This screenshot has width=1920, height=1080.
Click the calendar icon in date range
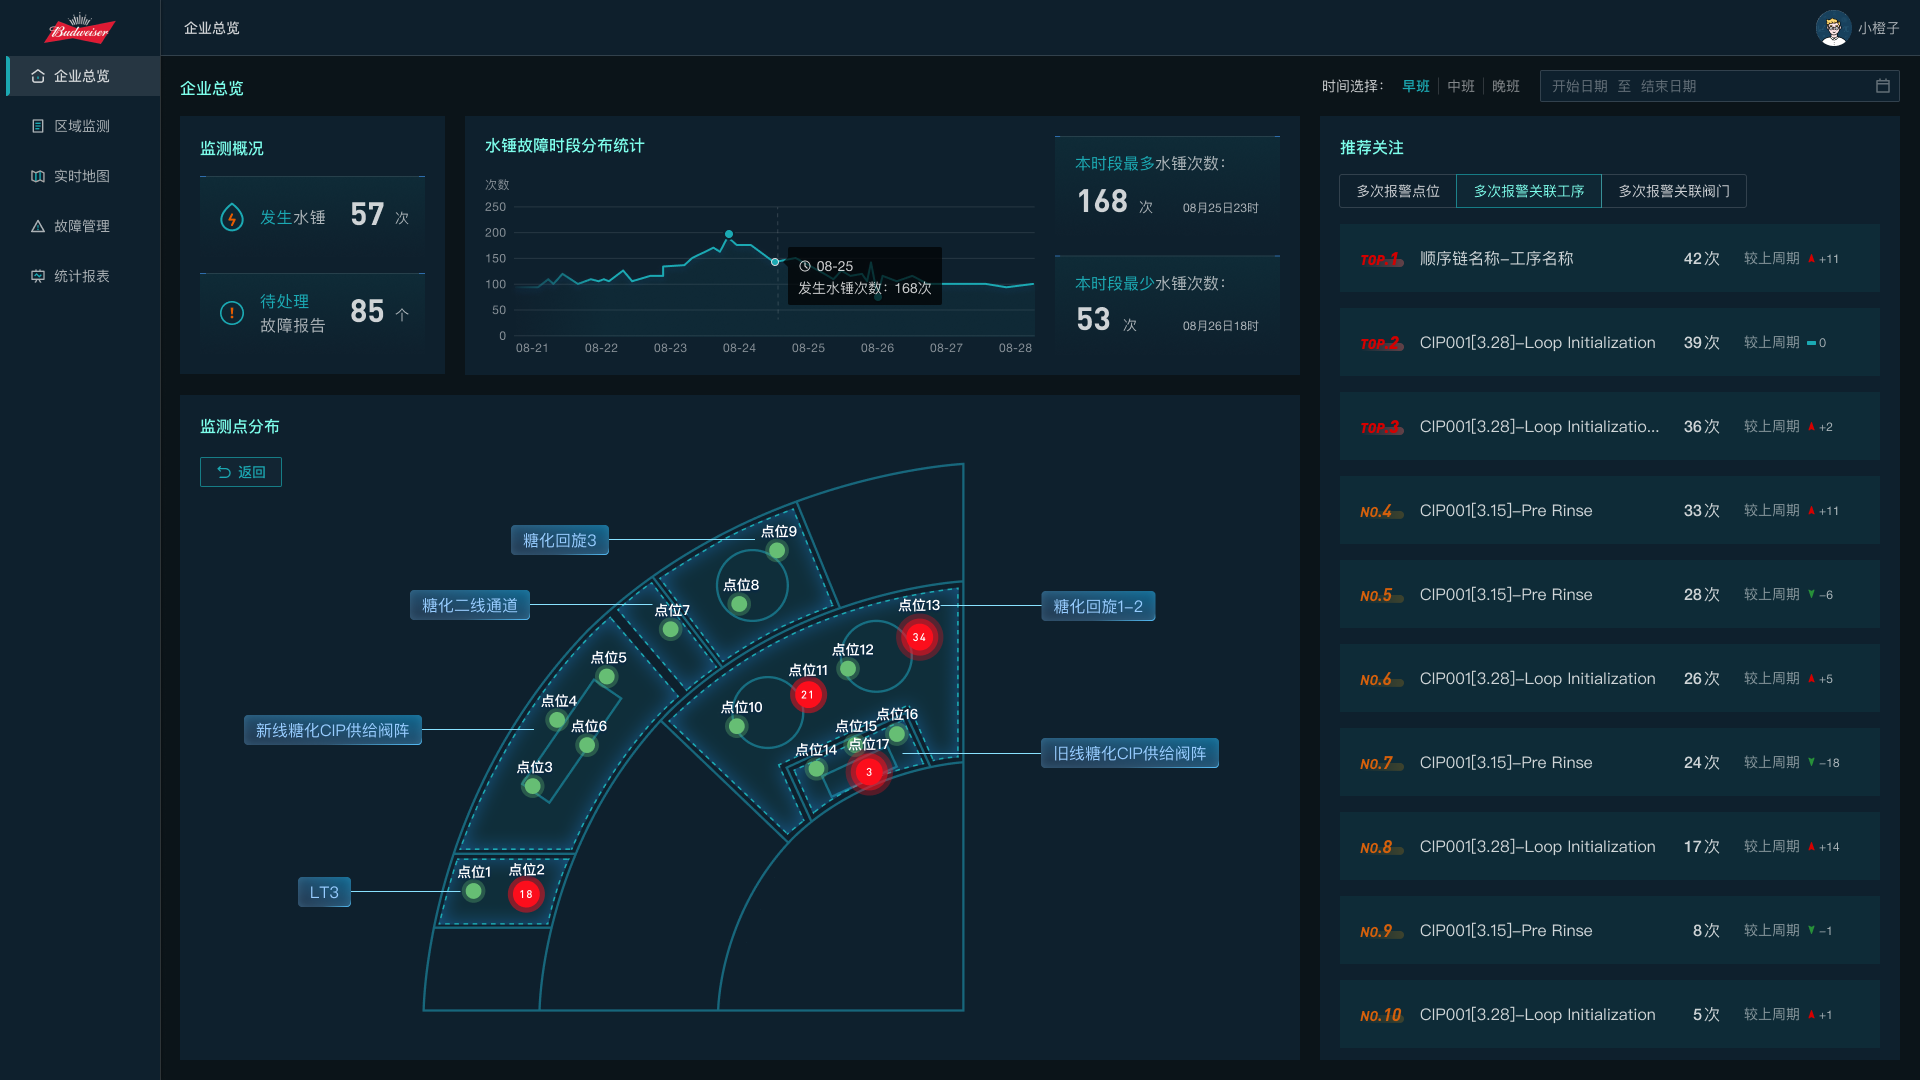(1882, 86)
